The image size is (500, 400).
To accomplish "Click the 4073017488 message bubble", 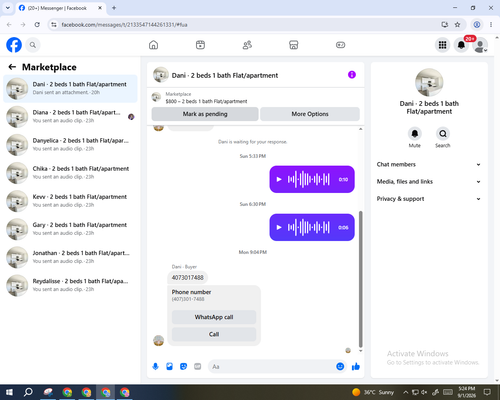I will coord(188,278).
